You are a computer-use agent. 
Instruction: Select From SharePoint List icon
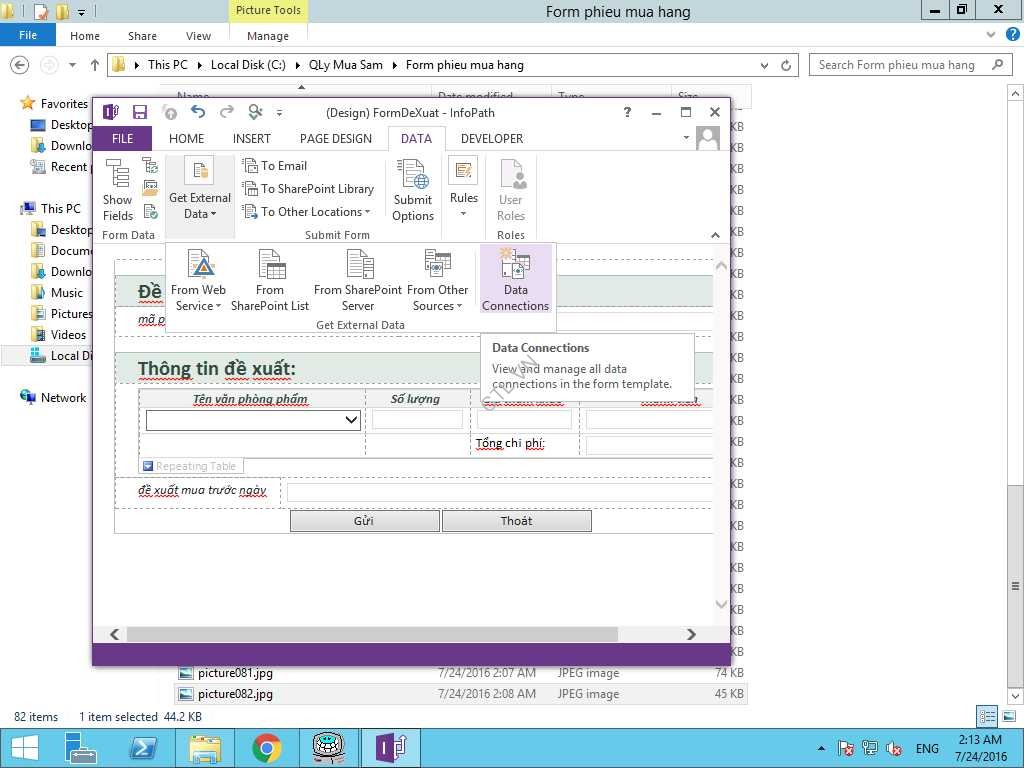(270, 280)
